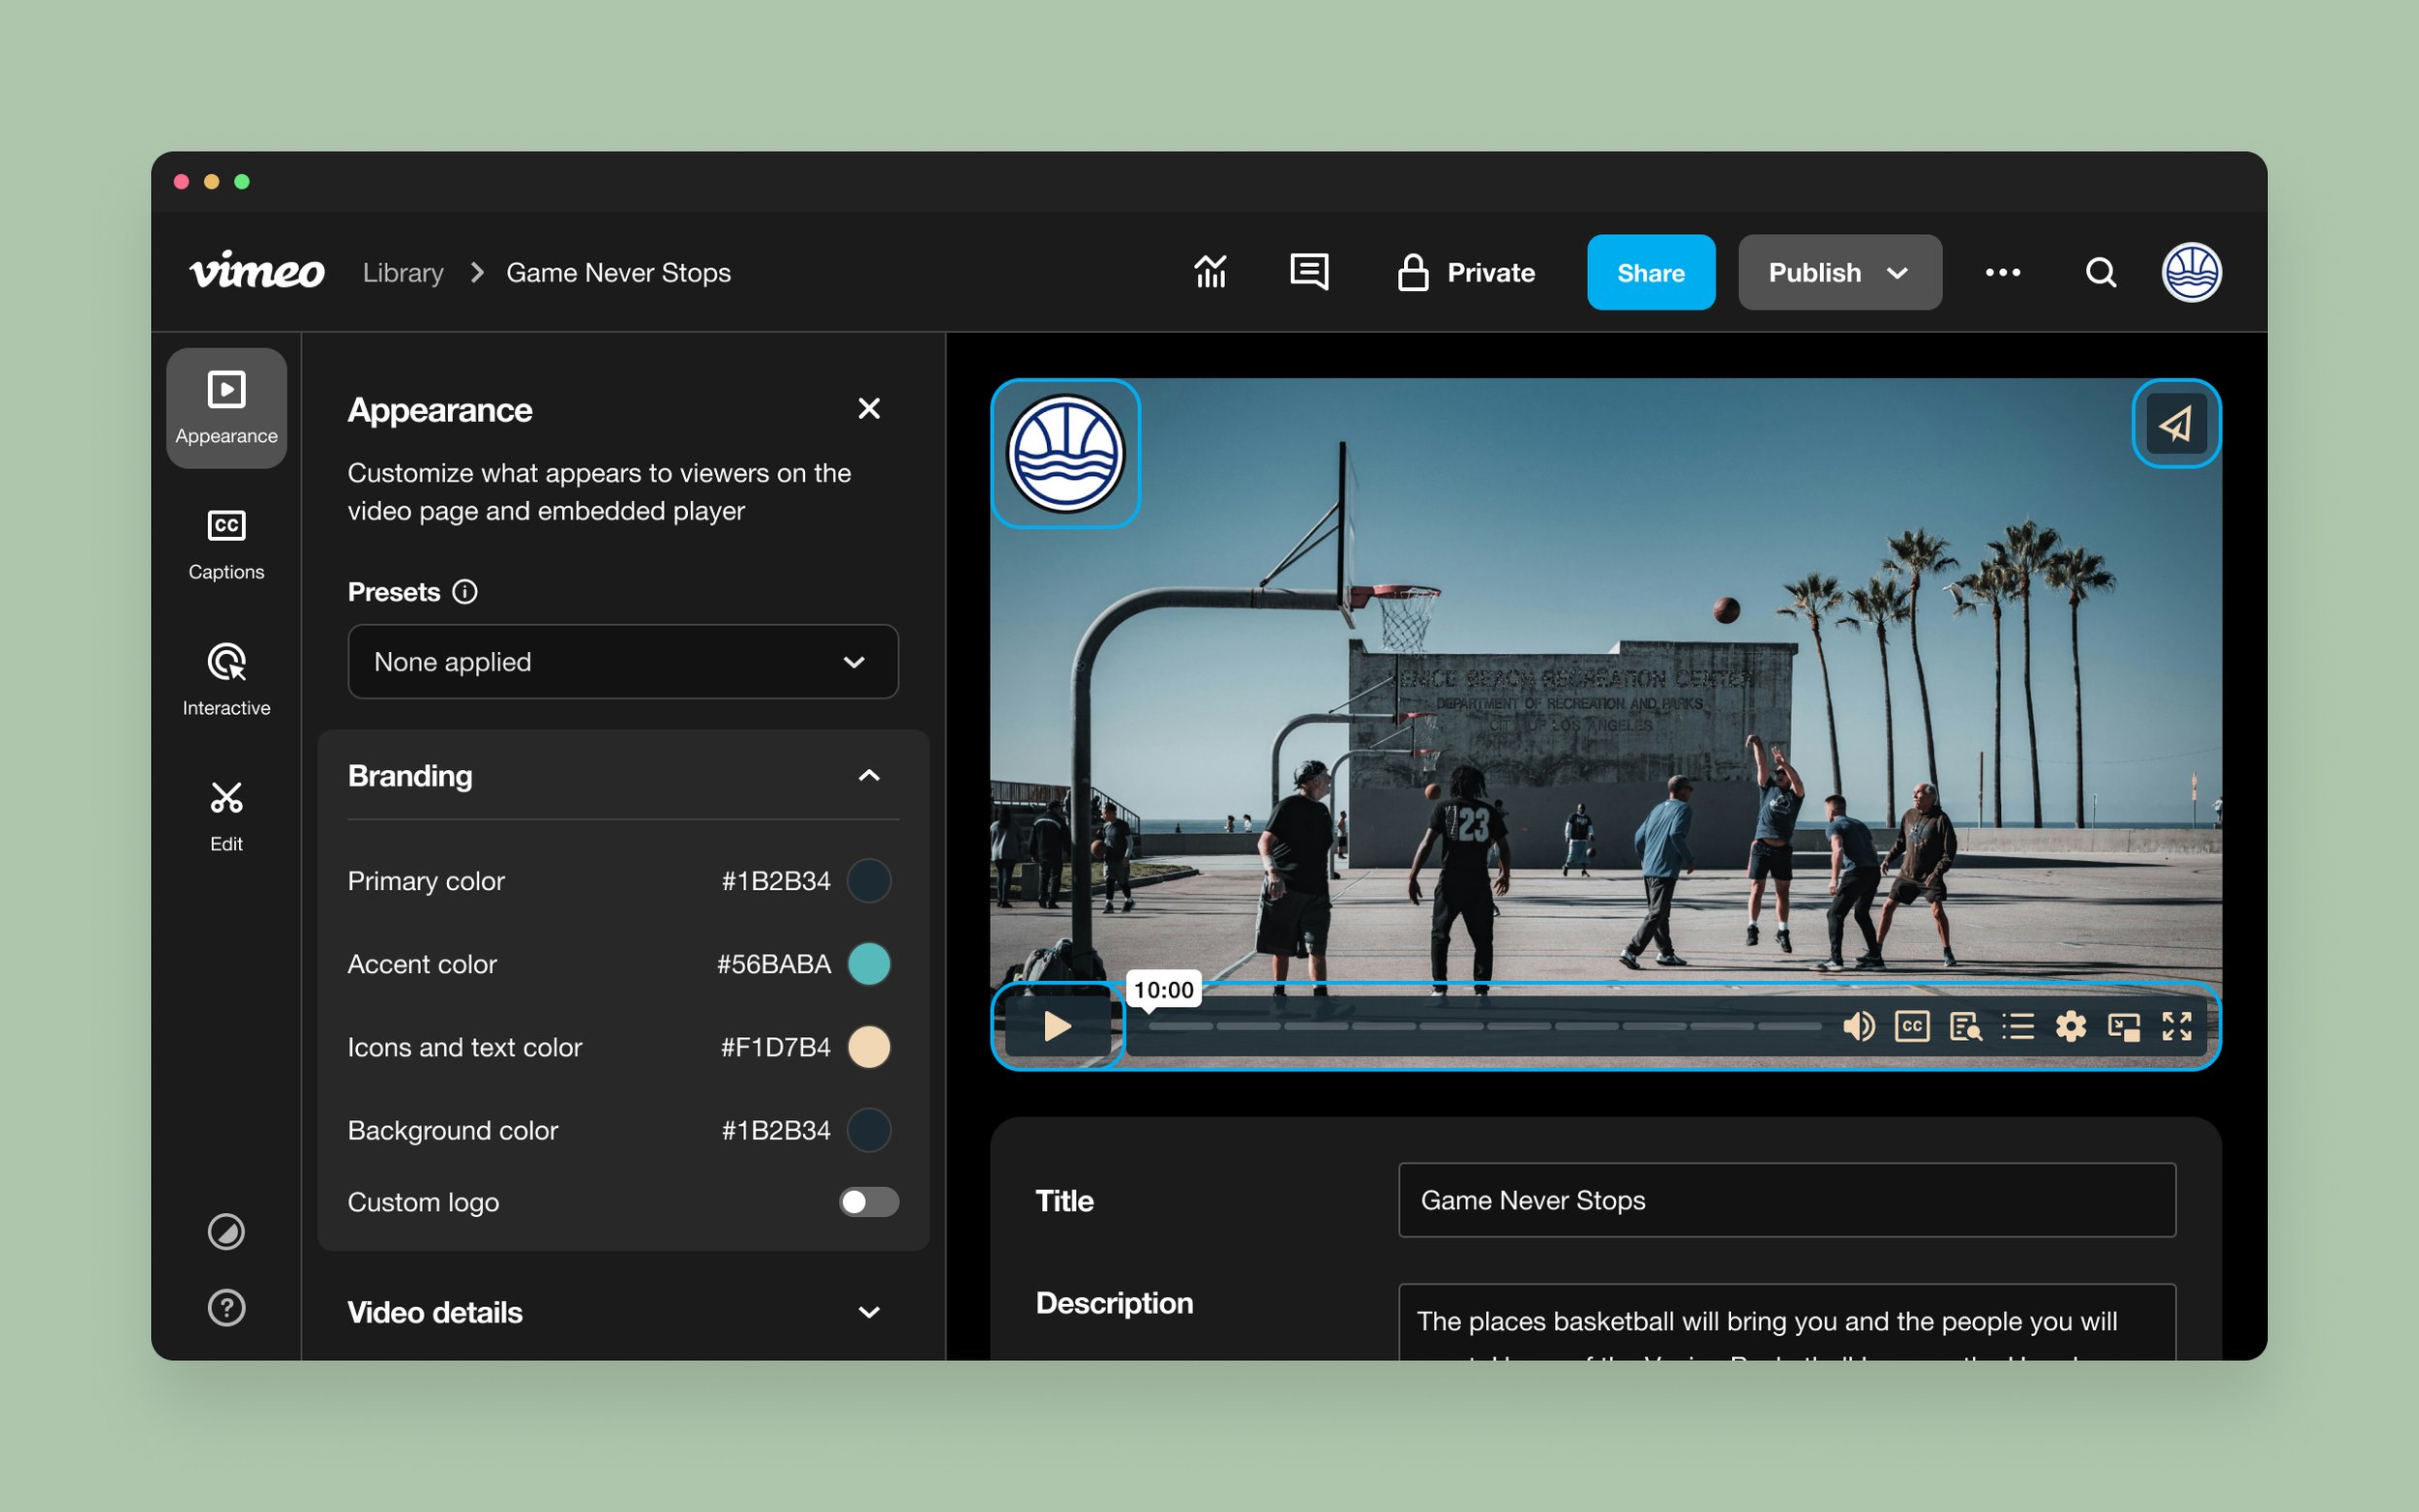Screen dimensions: 2419x1512
Task: Collapse the Branding section
Action: [x=869, y=775]
